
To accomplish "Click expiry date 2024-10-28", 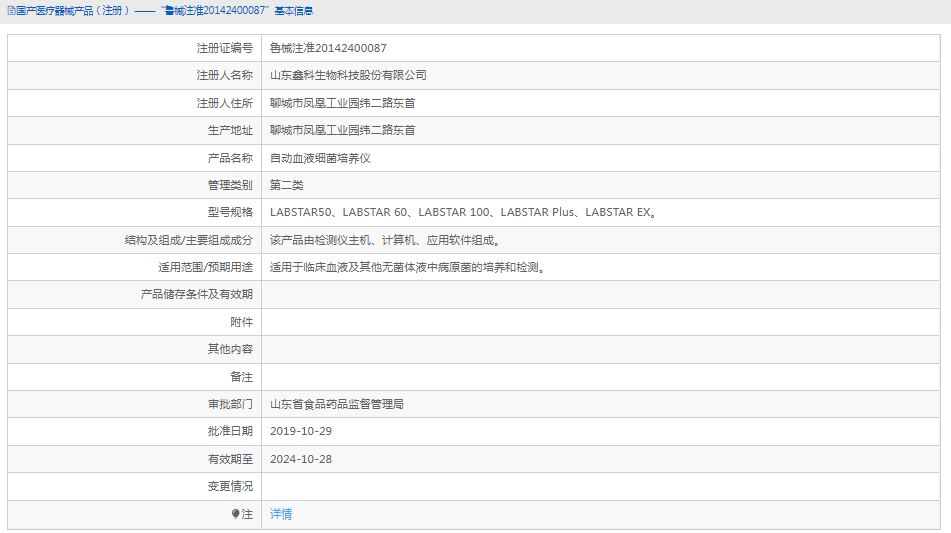I will click(301, 459).
